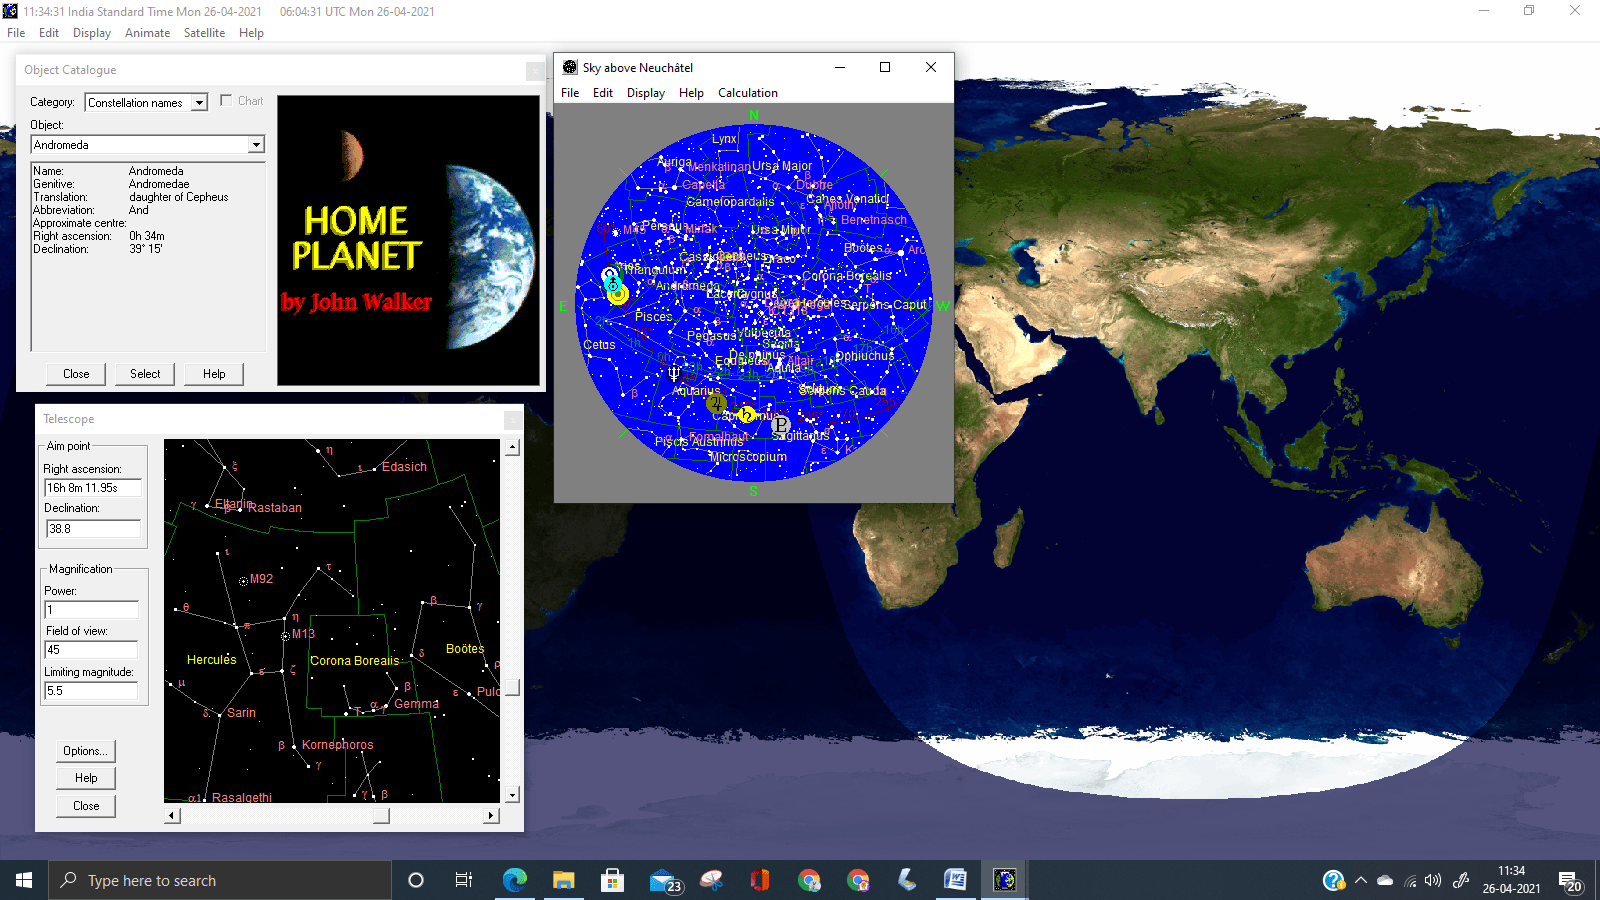Click the yellow Sun symbol in the sky map
This screenshot has width=1600, height=900.
tap(618, 294)
